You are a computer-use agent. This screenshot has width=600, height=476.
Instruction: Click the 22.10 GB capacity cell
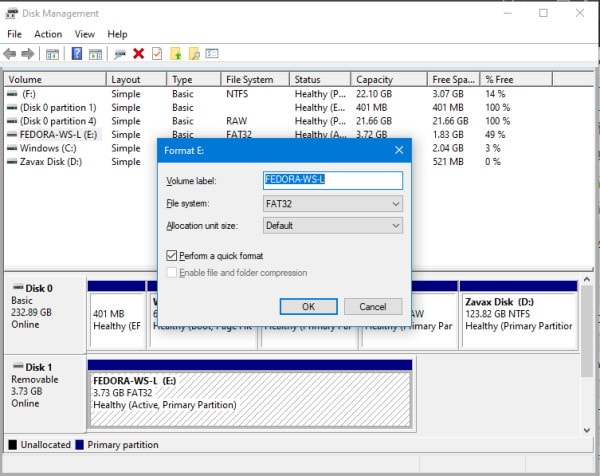(x=374, y=94)
